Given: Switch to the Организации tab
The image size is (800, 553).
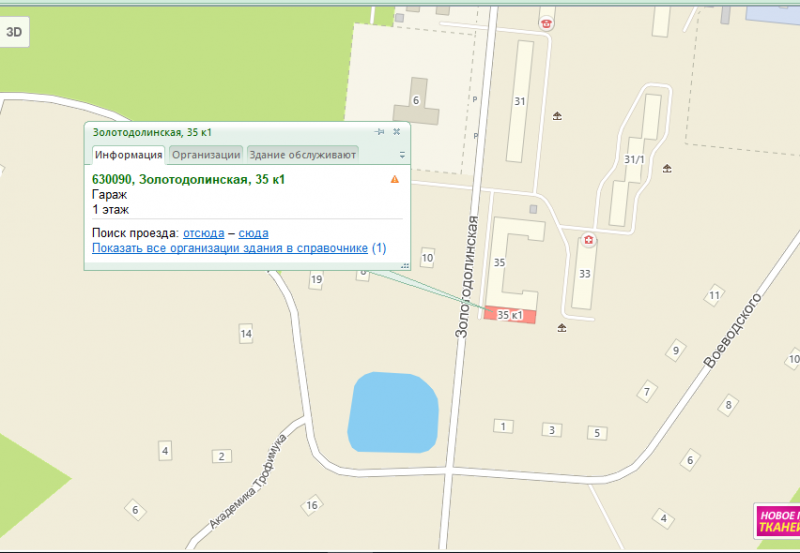Looking at the screenshot, I should [205, 155].
